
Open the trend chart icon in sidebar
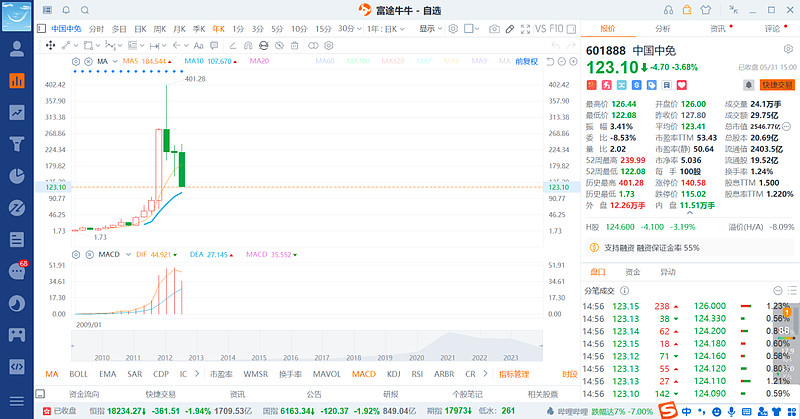(x=16, y=112)
